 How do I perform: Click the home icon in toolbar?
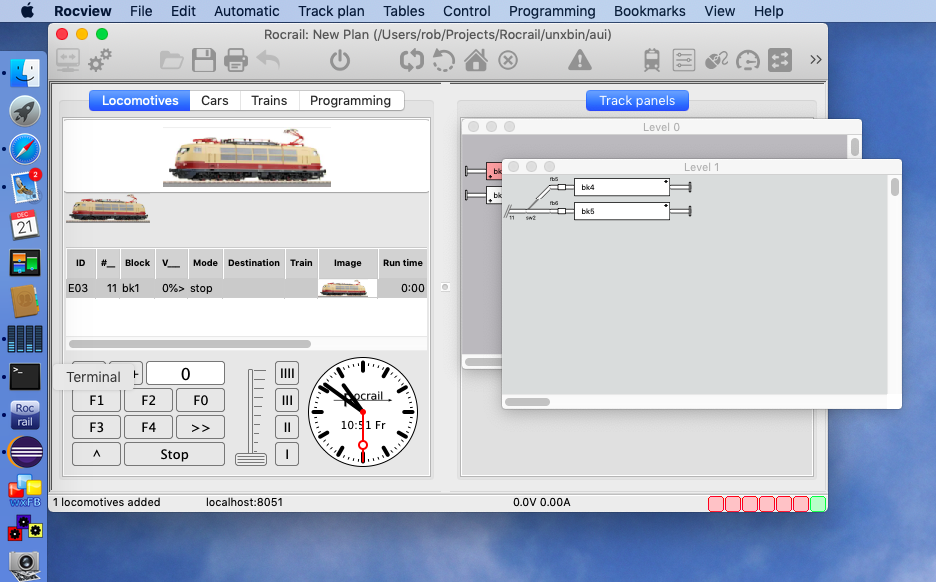[476, 61]
